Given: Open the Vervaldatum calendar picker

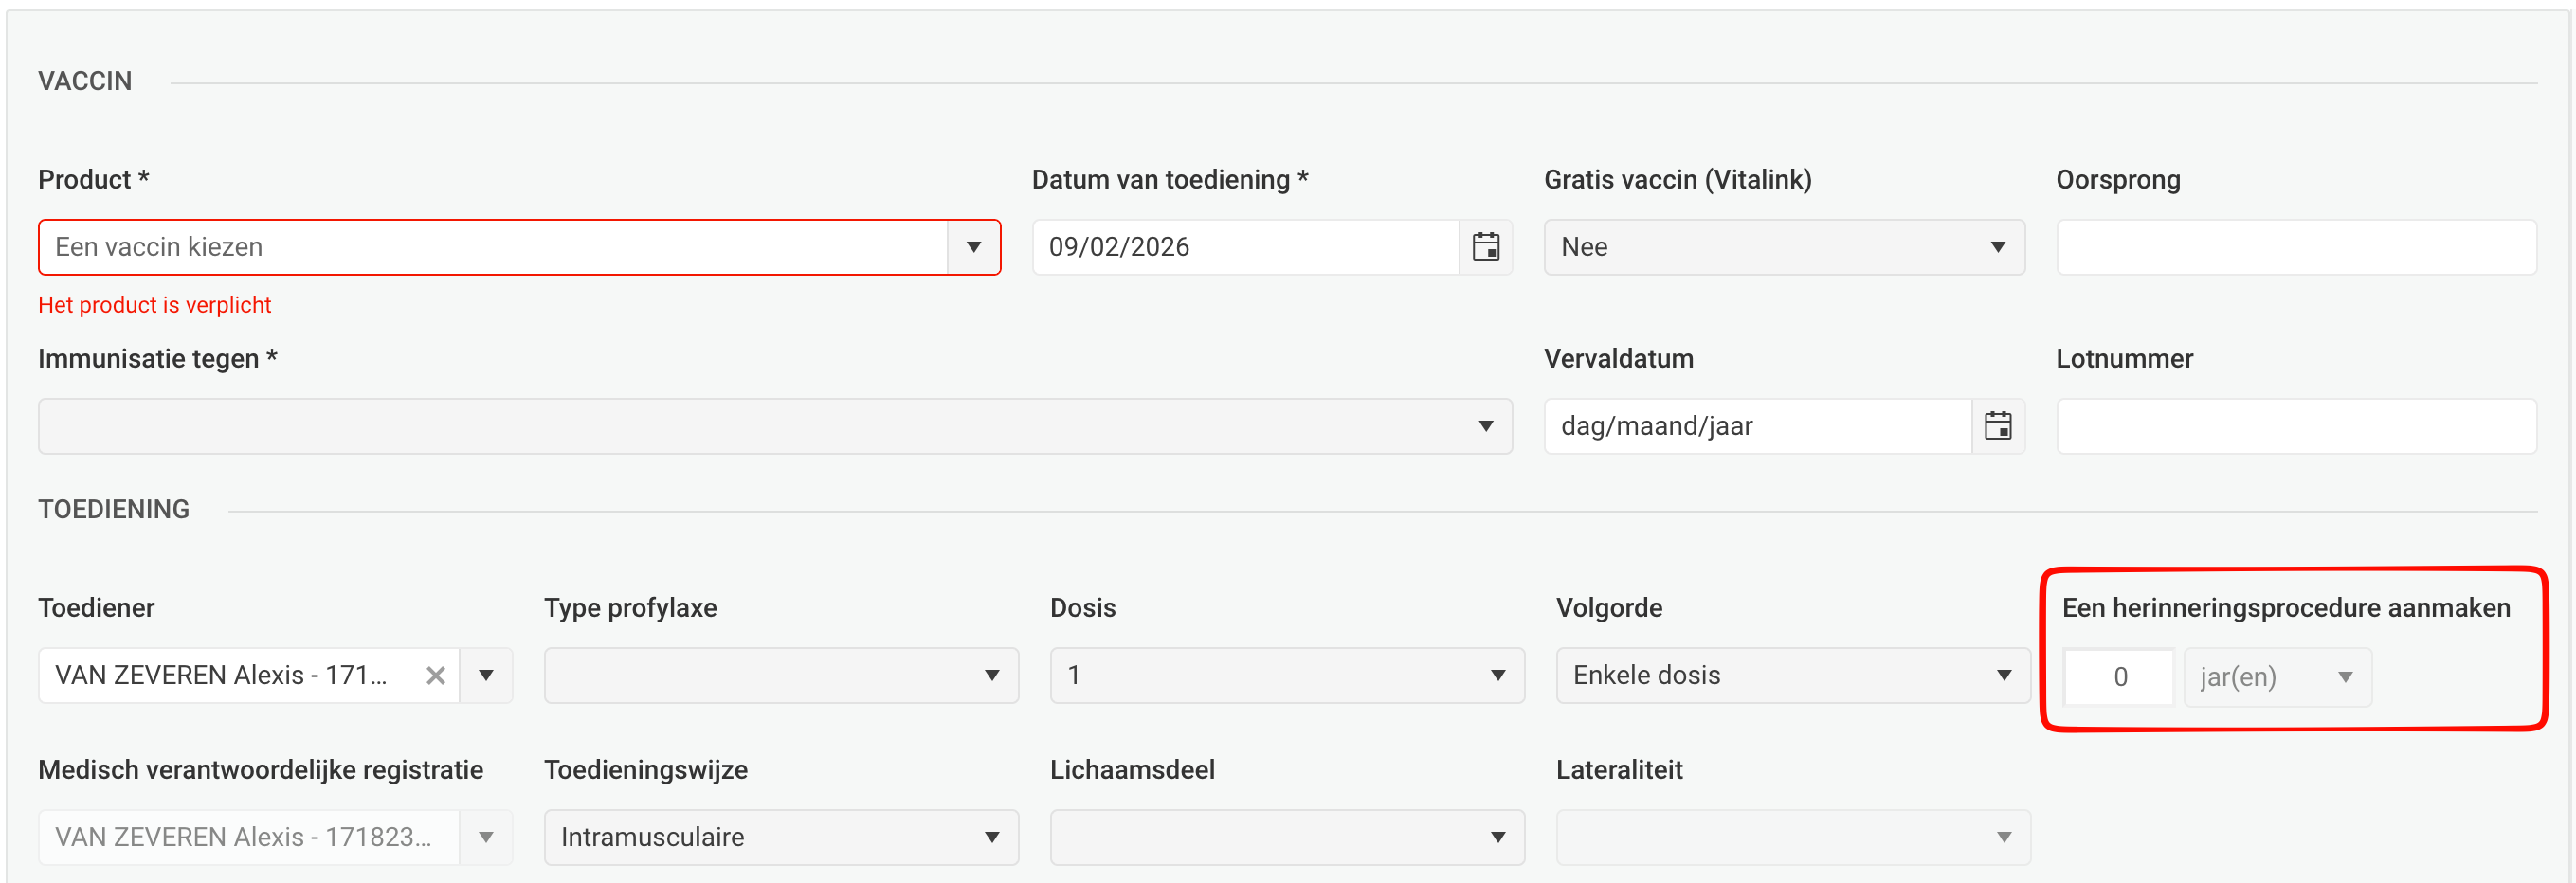Looking at the screenshot, I should tap(1997, 426).
